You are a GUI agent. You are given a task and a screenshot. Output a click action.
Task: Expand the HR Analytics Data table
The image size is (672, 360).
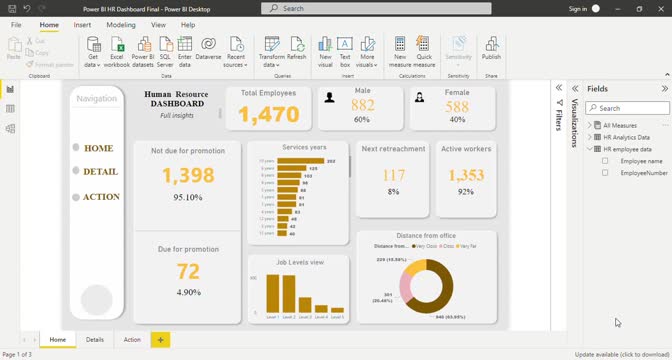[x=589, y=137]
